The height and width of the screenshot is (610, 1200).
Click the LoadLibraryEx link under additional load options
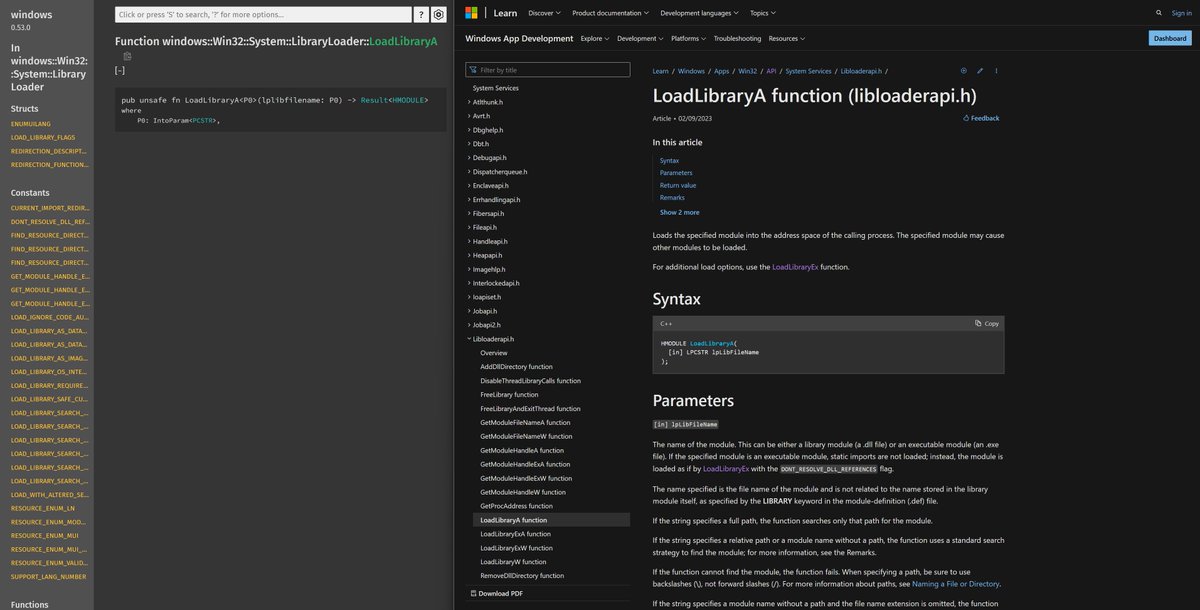point(795,267)
